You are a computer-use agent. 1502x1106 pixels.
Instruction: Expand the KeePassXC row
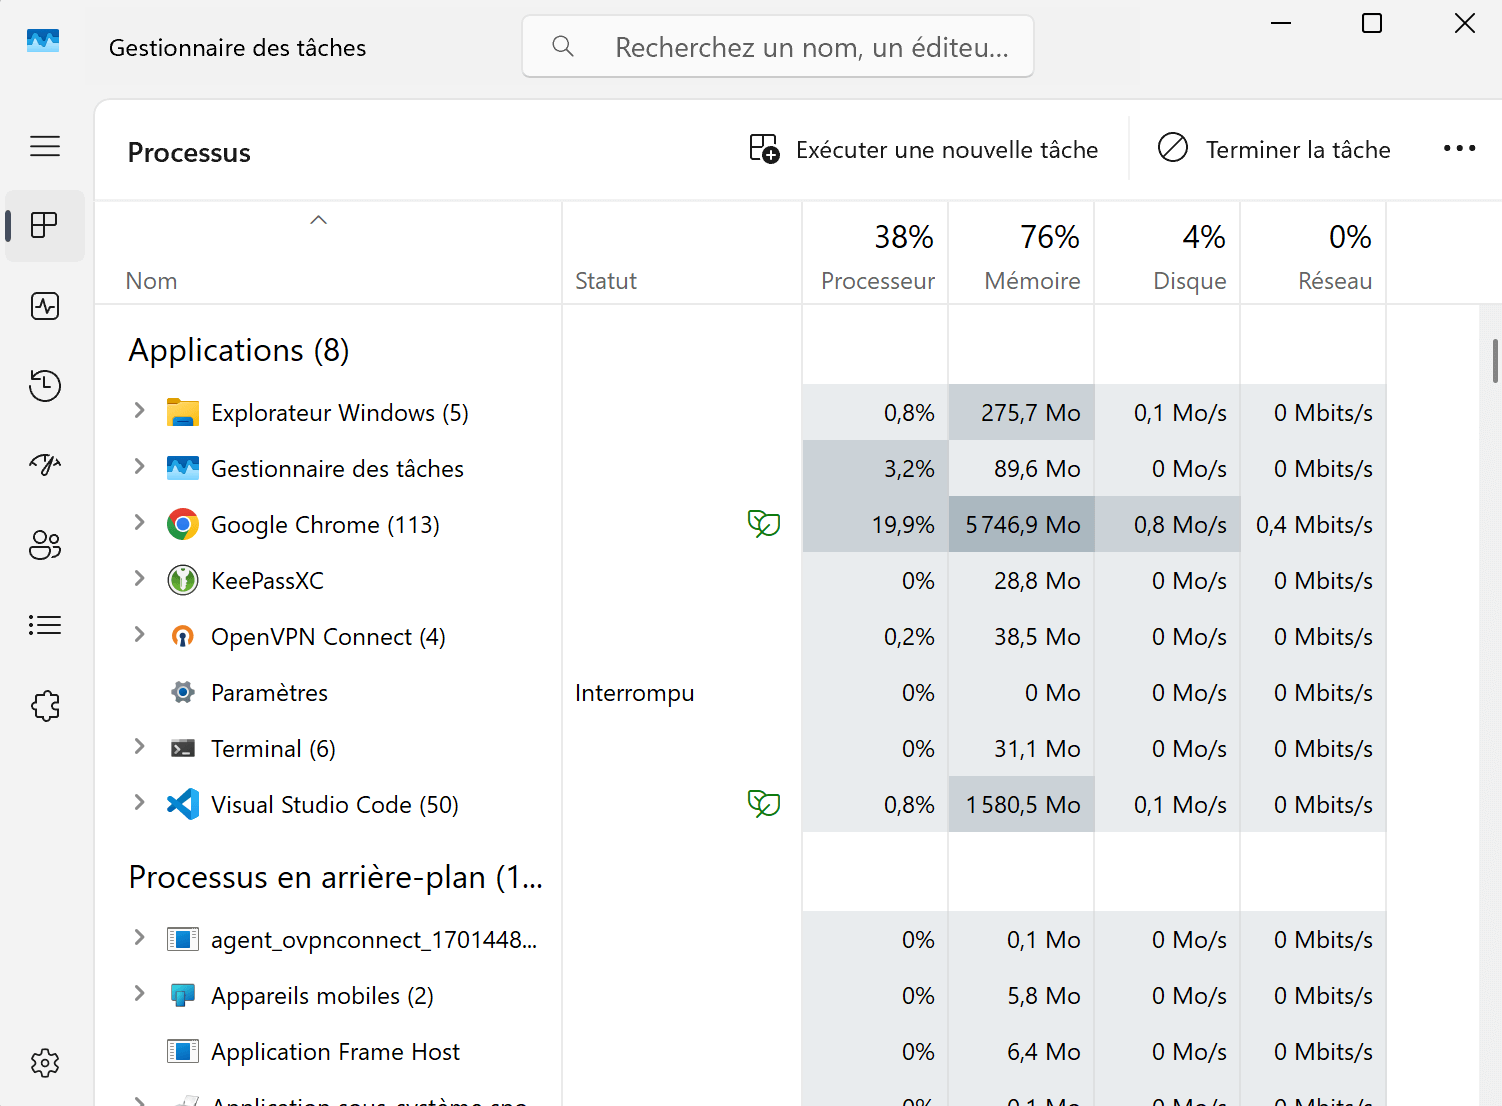140,579
